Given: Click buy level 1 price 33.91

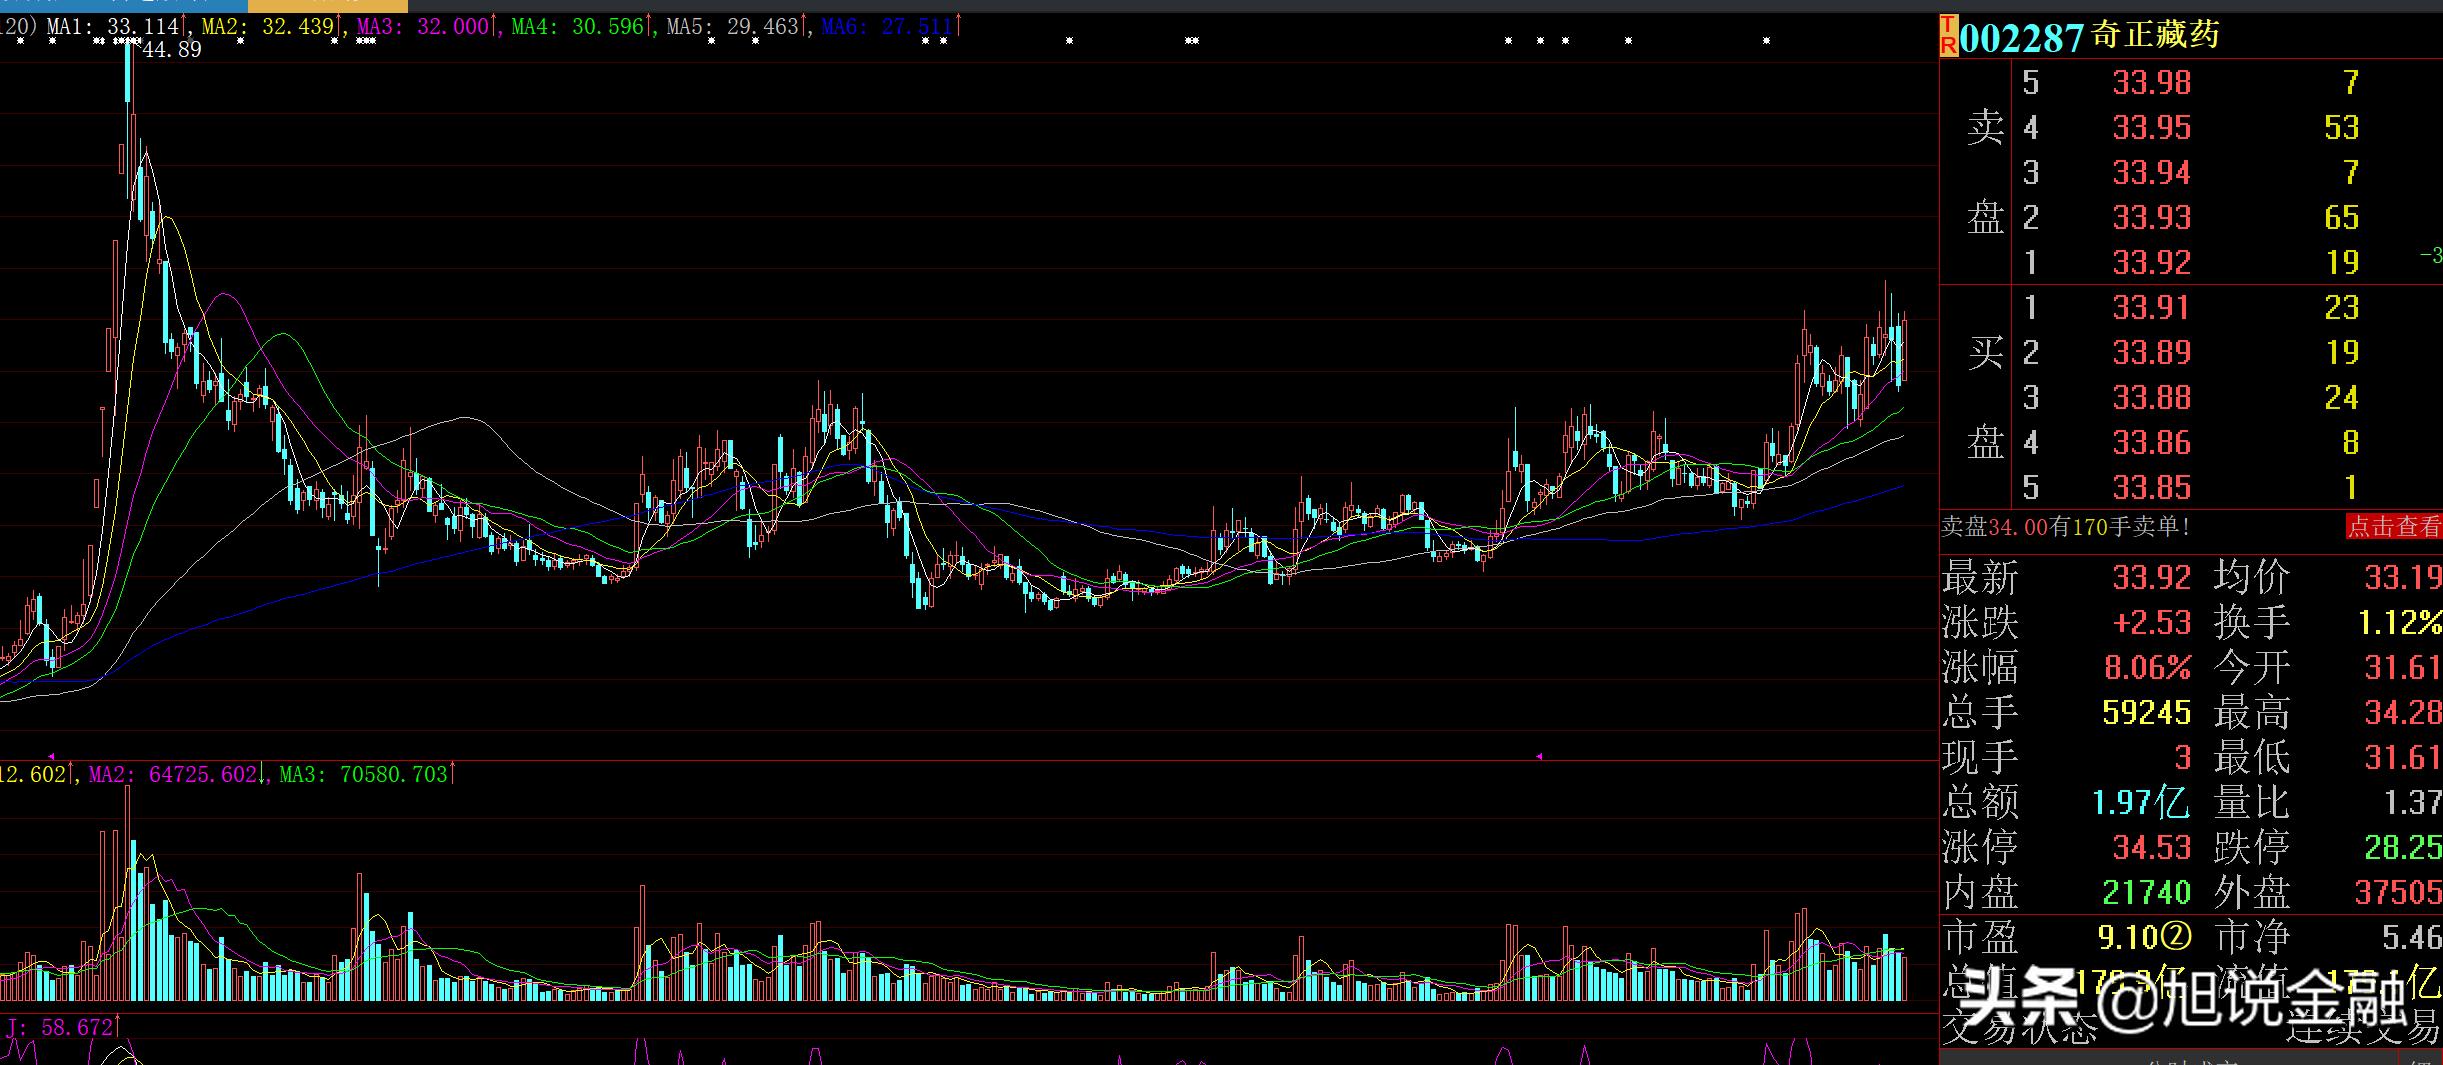Looking at the screenshot, I should coord(2151,307).
